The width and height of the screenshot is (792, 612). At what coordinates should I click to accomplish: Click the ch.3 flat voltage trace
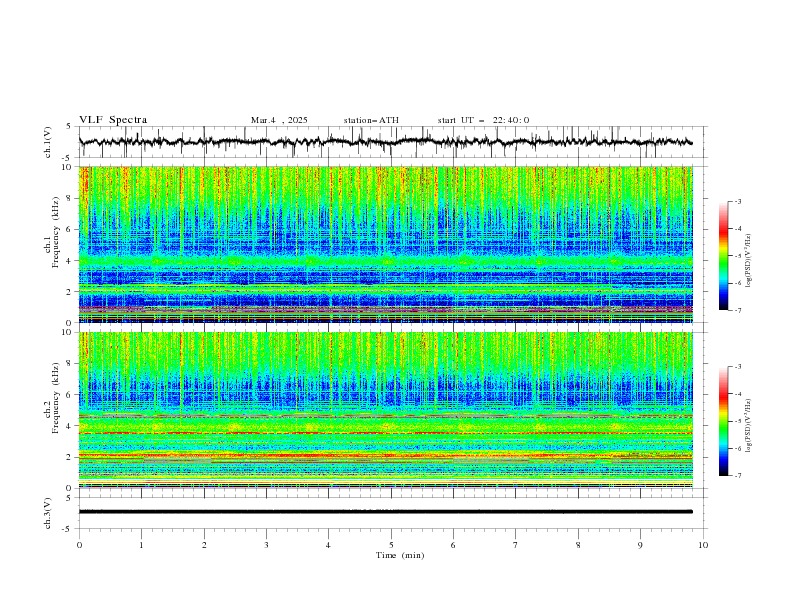tap(385, 512)
